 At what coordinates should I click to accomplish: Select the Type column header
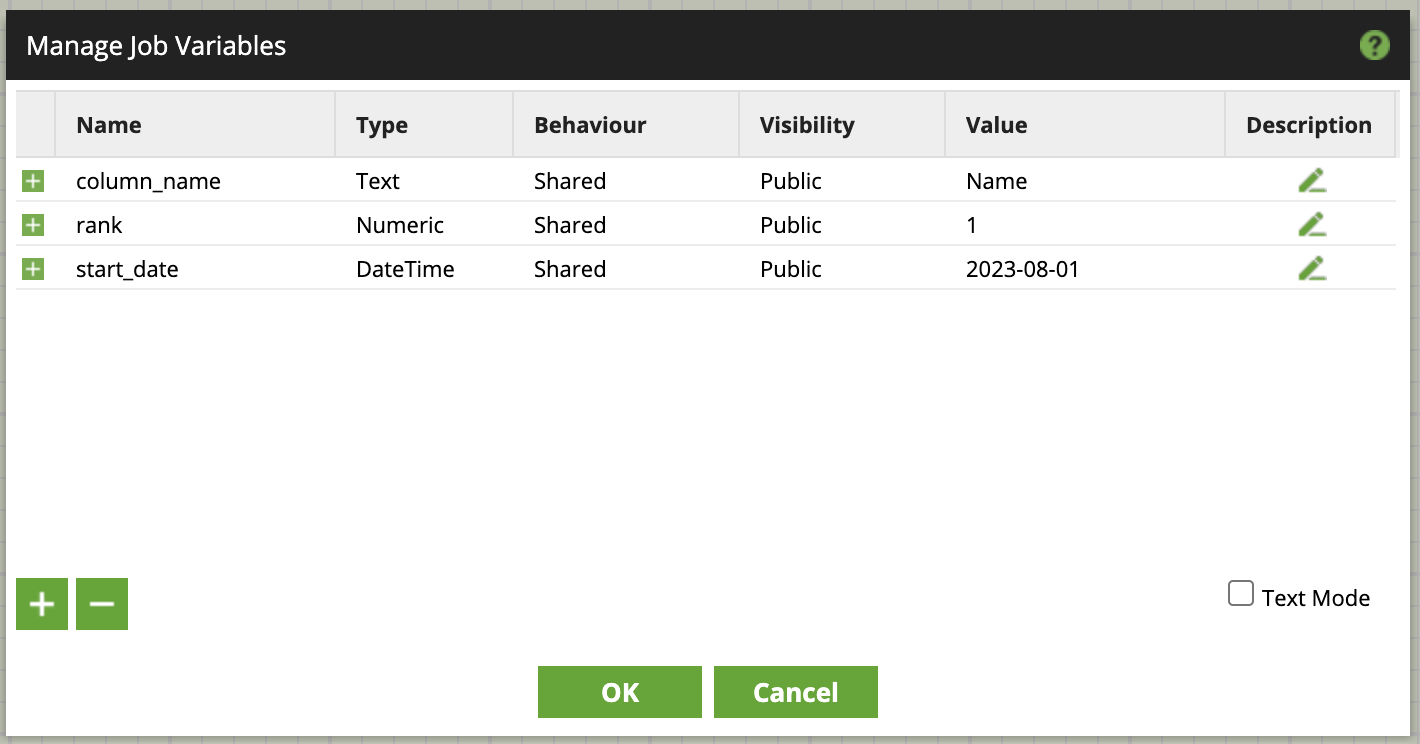point(424,125)
